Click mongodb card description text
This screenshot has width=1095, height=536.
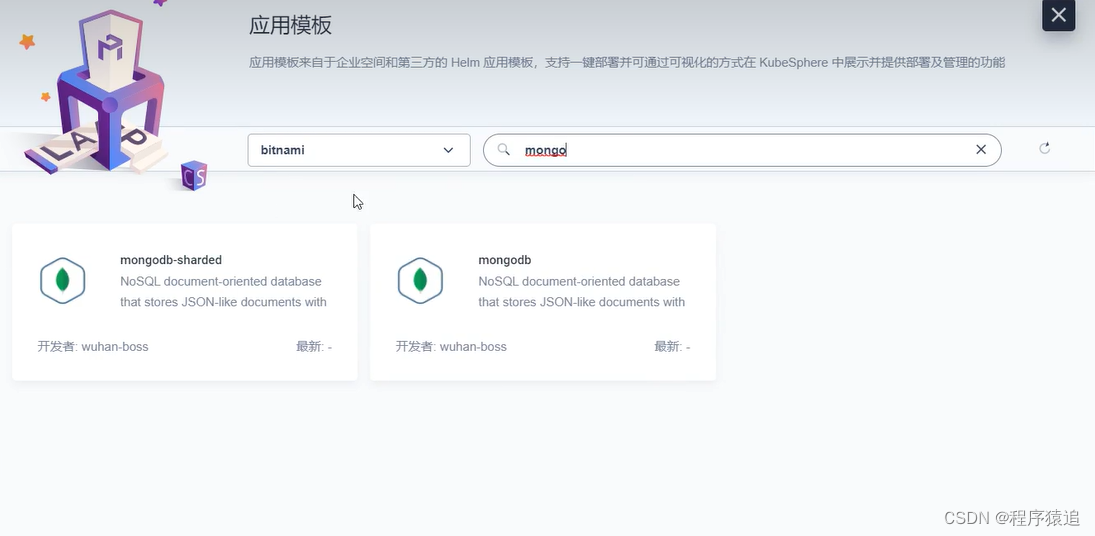582,292
